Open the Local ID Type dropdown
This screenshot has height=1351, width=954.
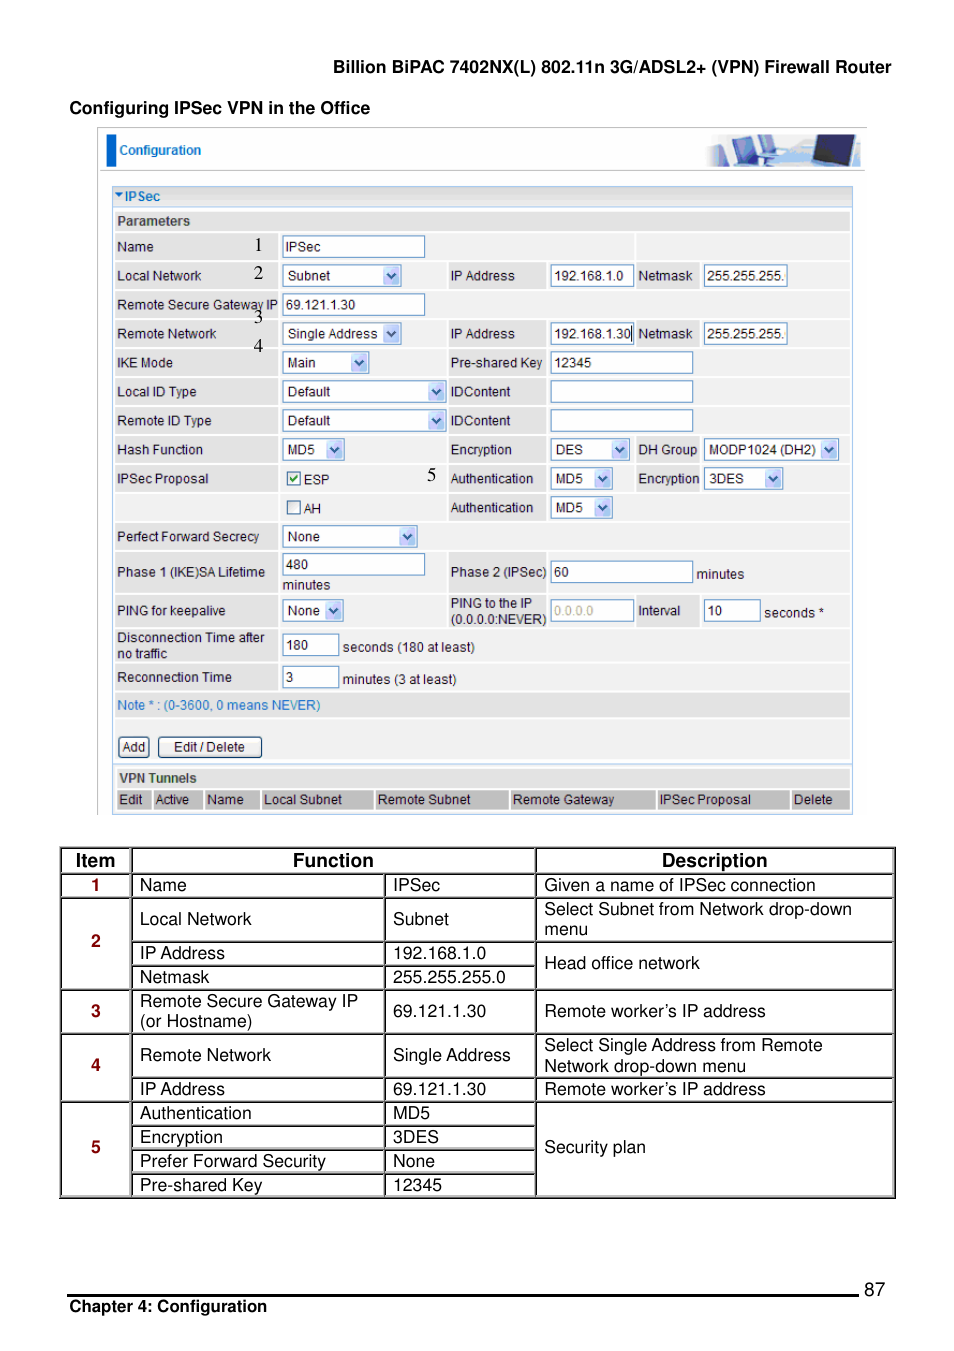point(364,392)
